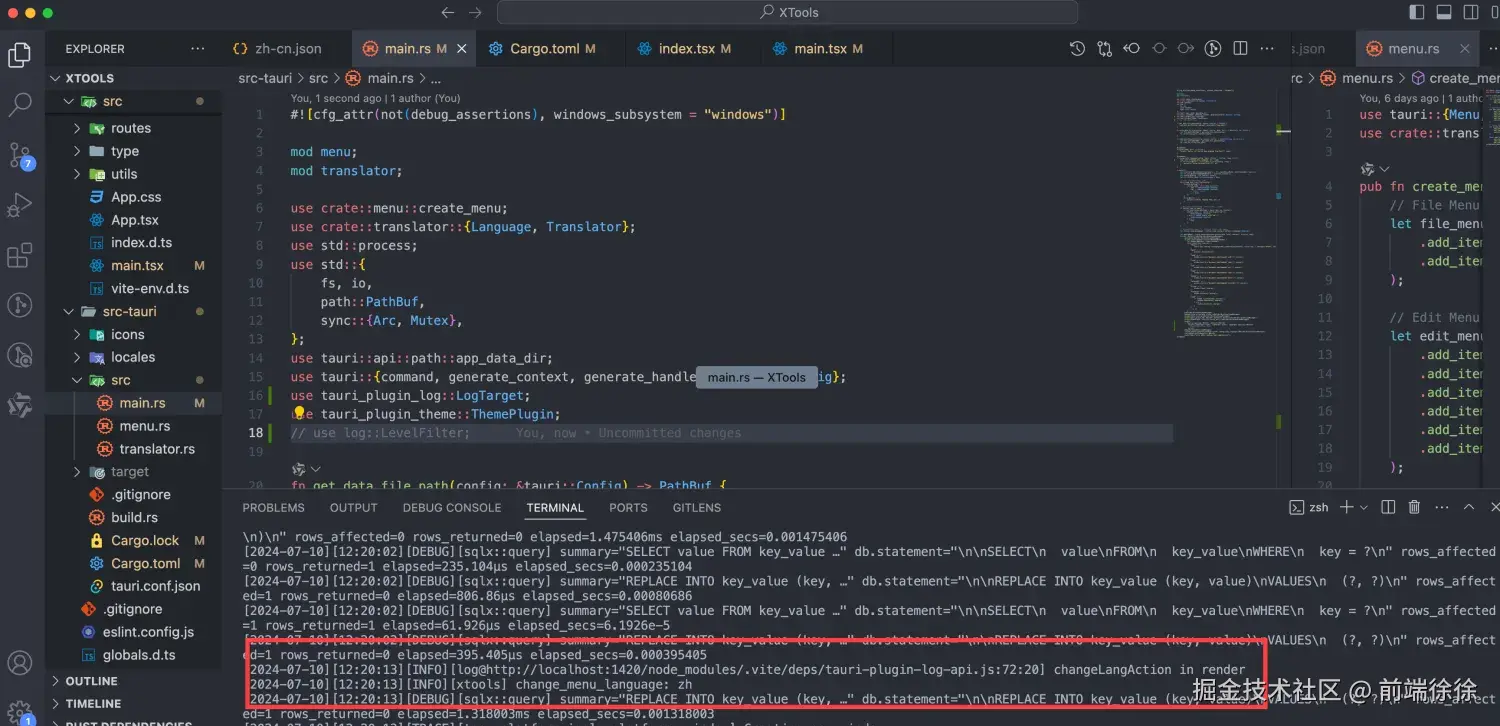
Task: Open the Manage gear in activity bar
Action: (20, 711)
